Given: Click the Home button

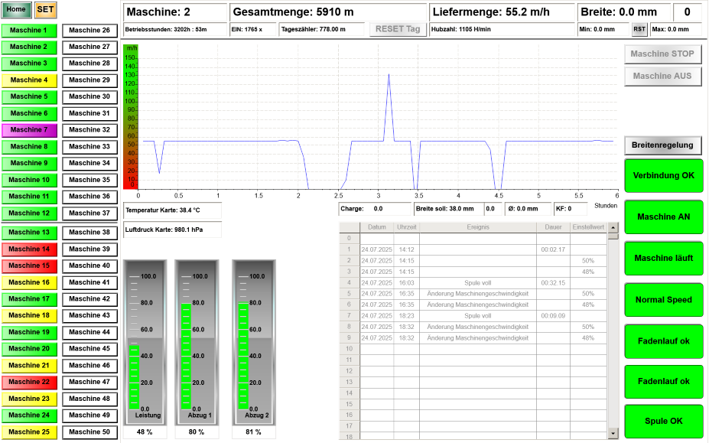Looking at the screenshot, I should click(x=15, y=9).
